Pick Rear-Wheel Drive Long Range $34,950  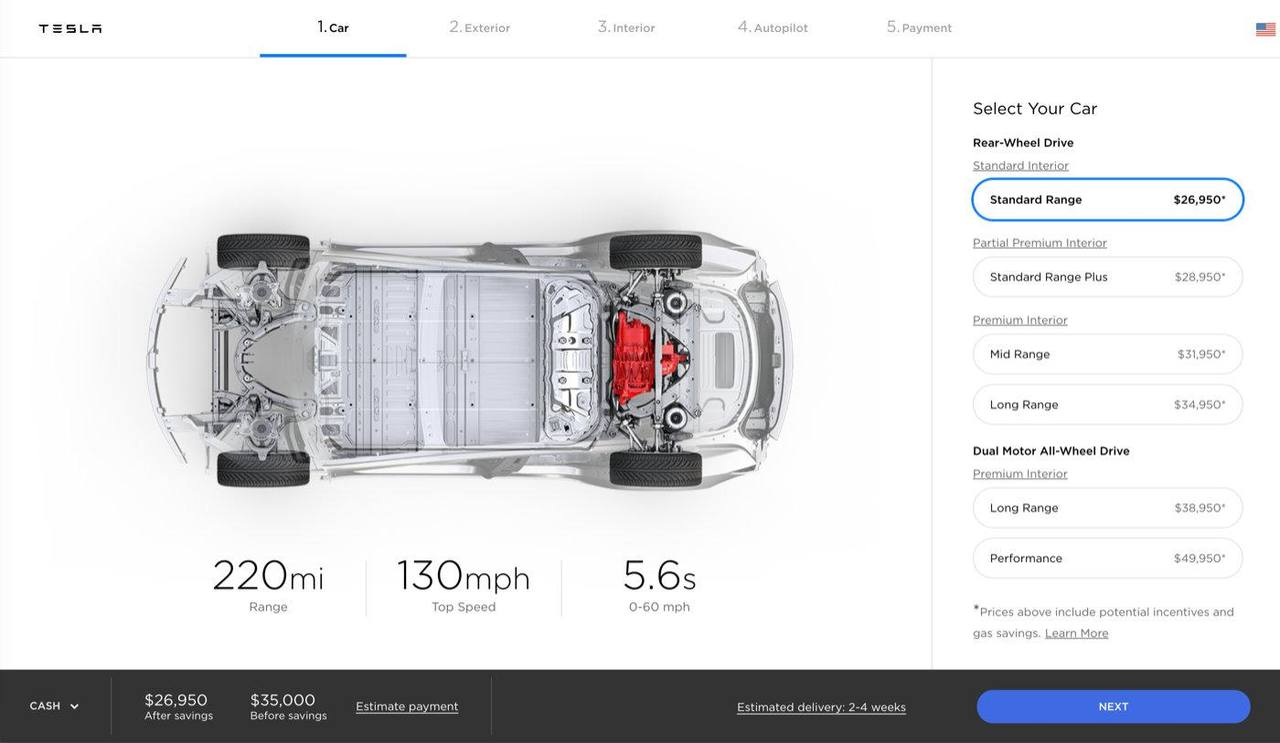click(1107, 405)
